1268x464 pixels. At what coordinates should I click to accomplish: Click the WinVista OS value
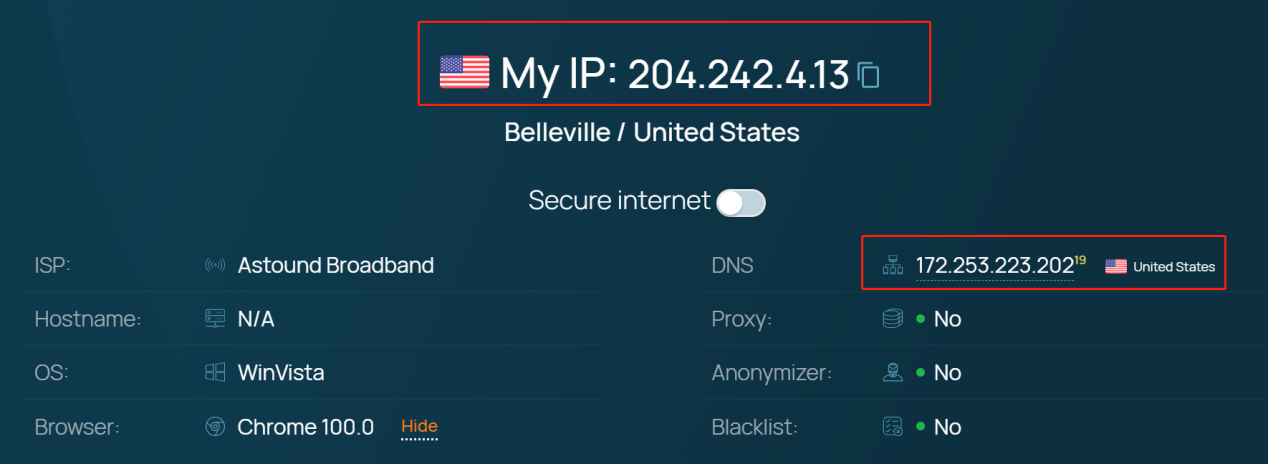point(280,373)
